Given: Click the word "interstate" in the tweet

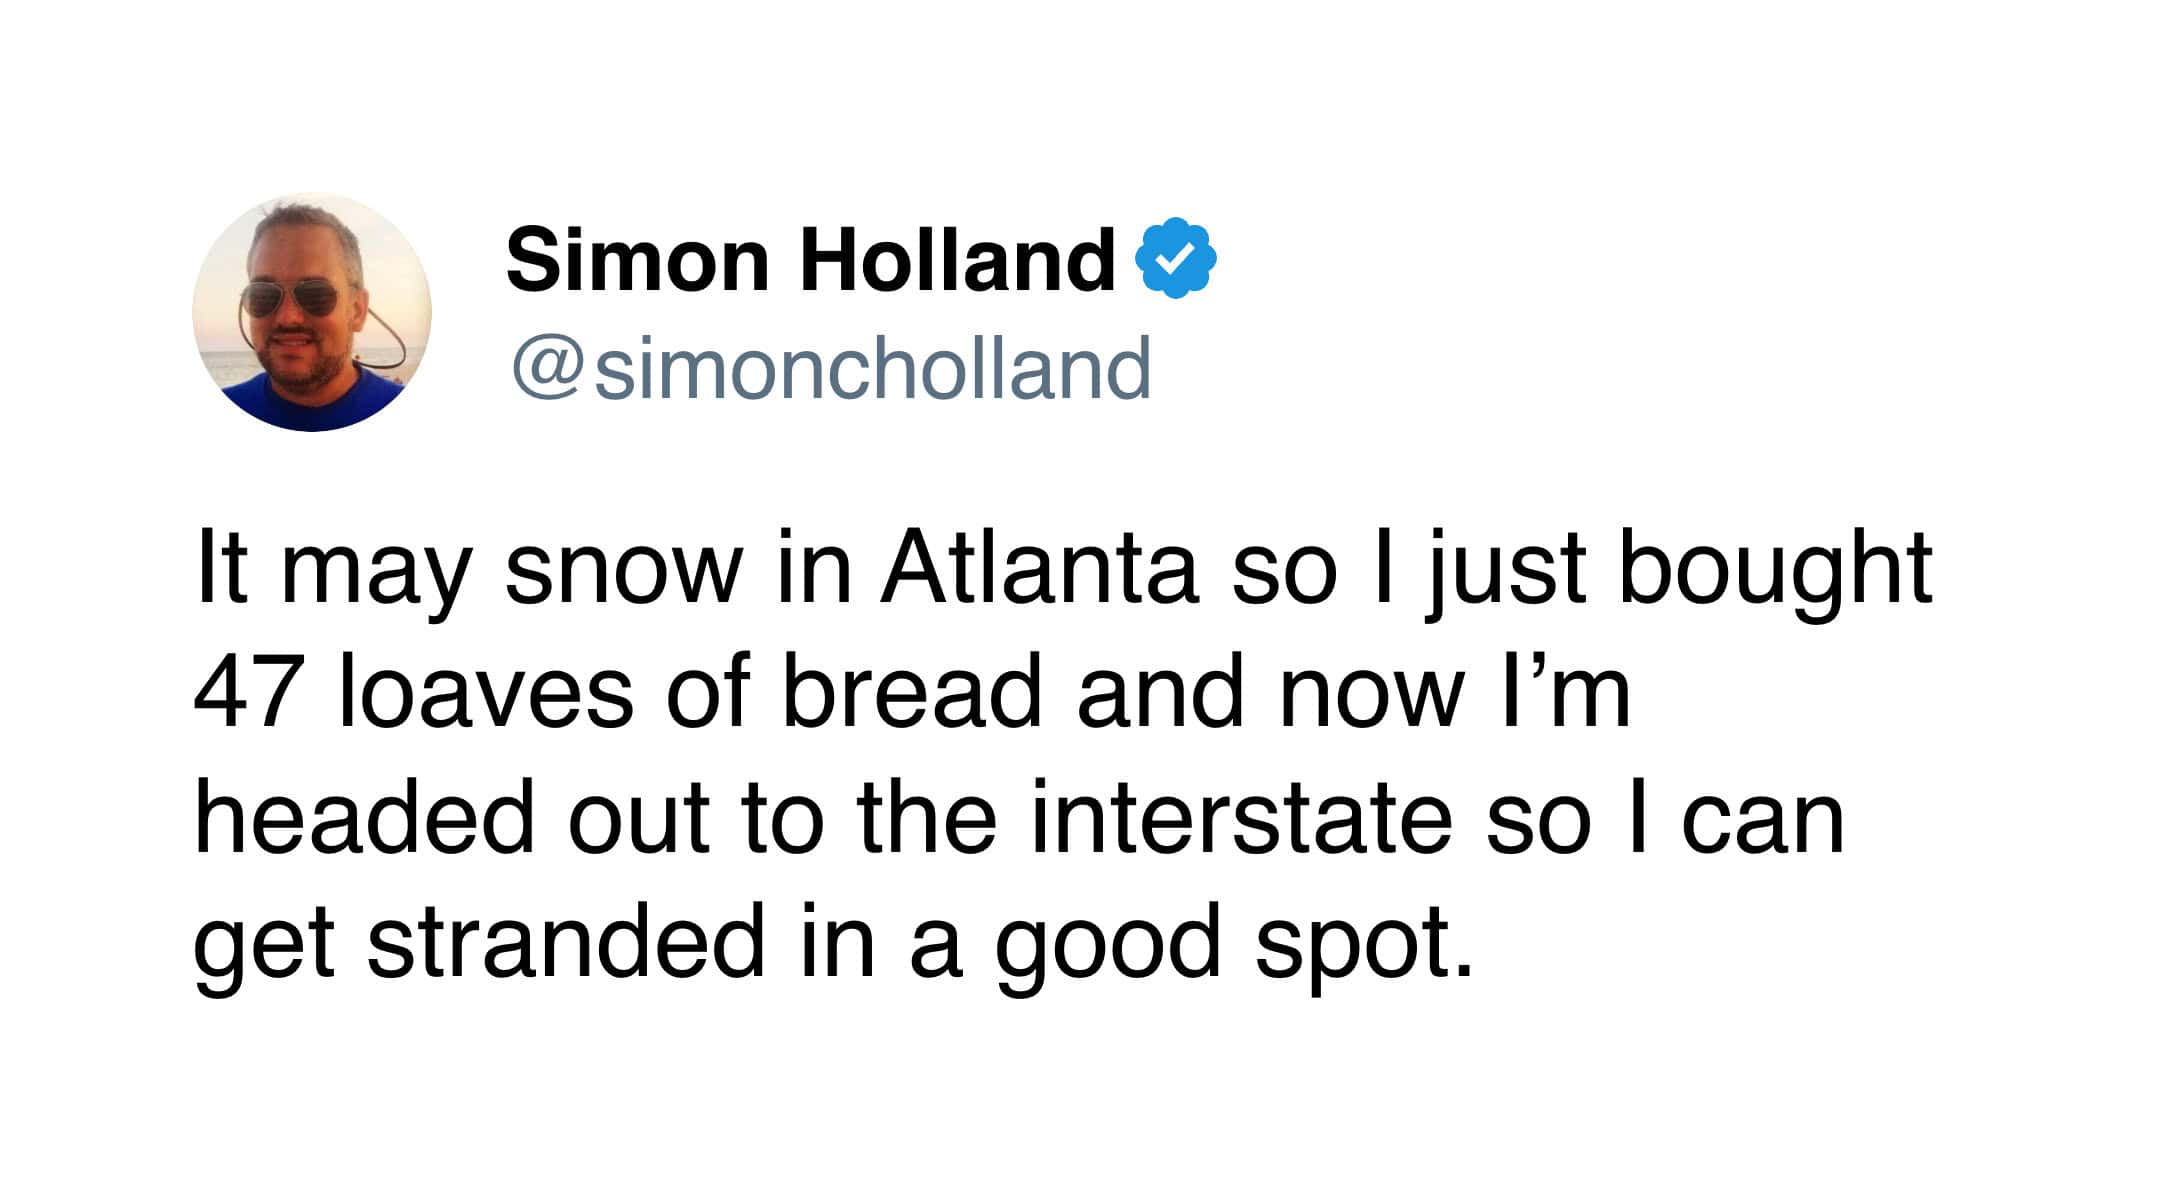Looking at the screenshot, I should click(1241, 818).
